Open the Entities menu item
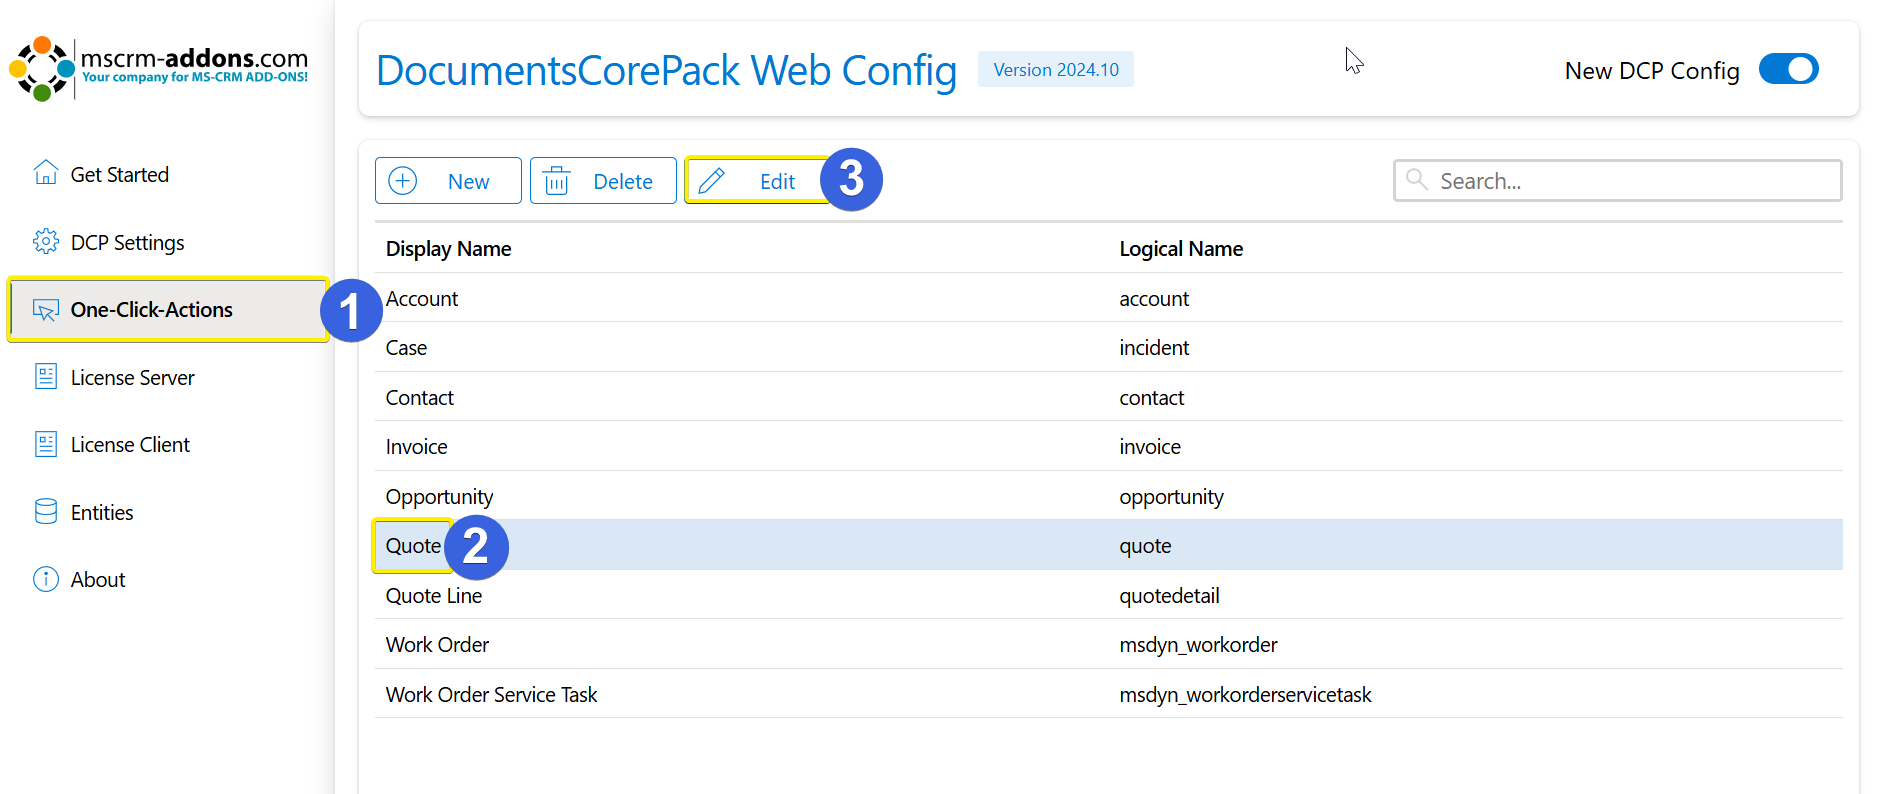The image size is (1881, 794). click(x=102, y=513)
